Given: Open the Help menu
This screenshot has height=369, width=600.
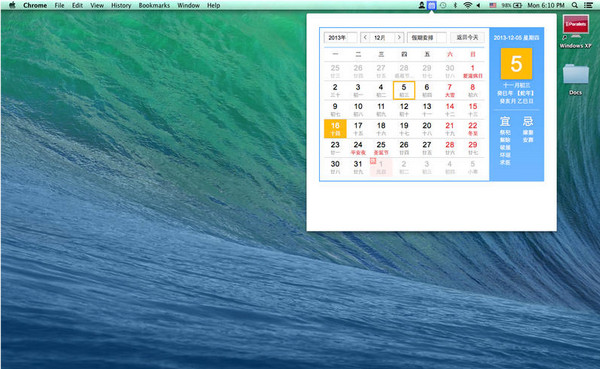Looking at the screenshot, I should (214, 5).
